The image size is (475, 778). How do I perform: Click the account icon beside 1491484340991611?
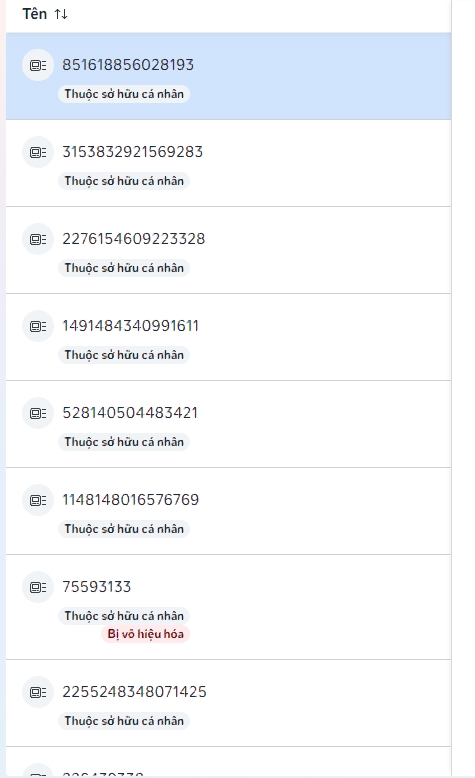(38, 326)
